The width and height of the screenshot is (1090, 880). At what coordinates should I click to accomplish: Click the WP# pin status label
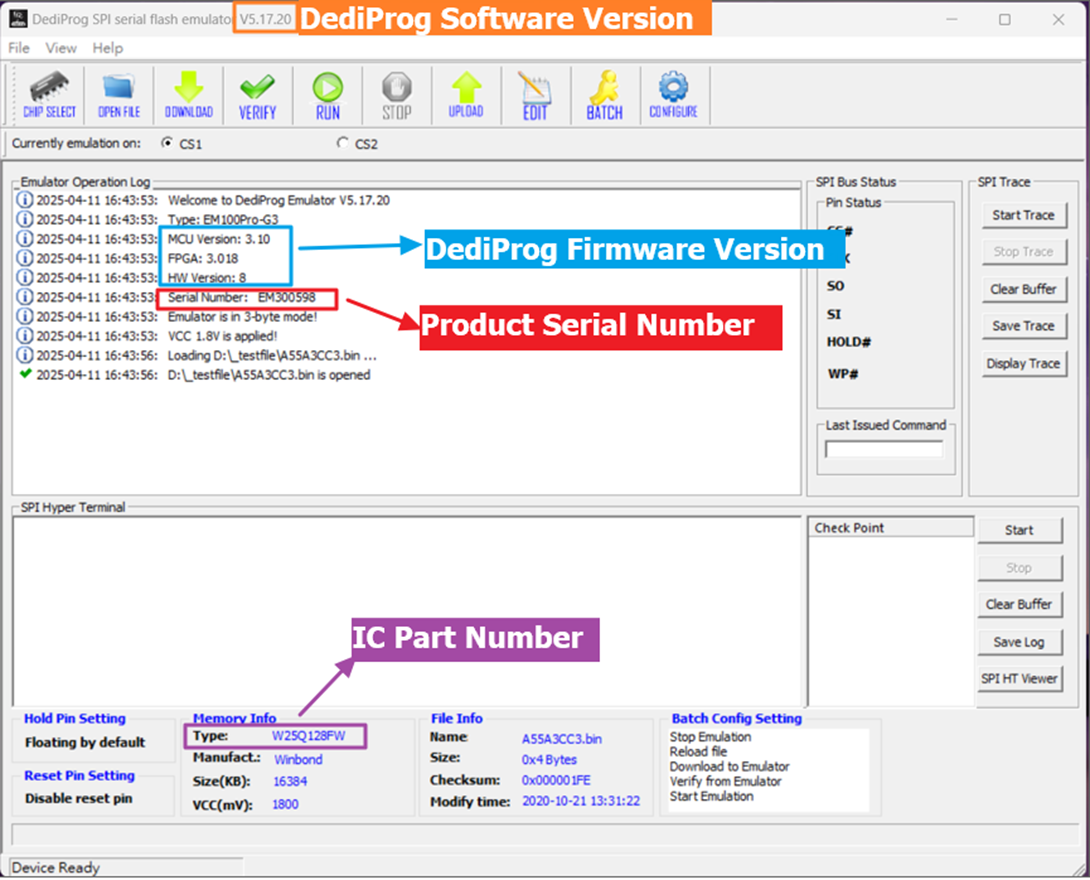tap(843, 374)
